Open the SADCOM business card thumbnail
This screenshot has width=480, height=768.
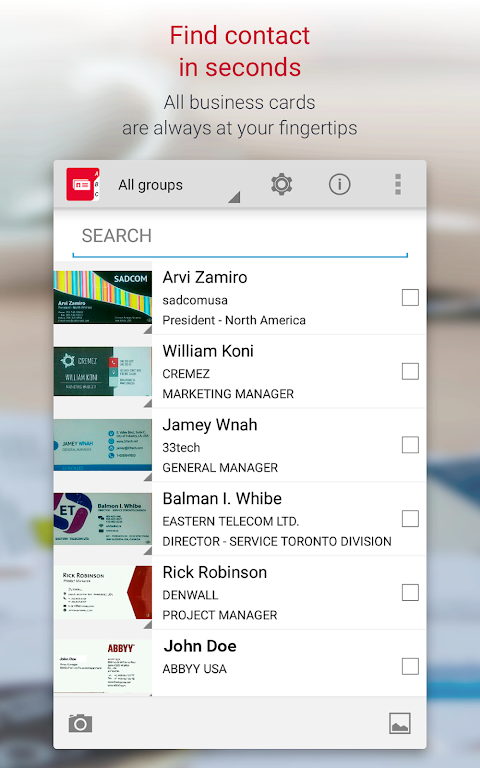coord(103,297)
